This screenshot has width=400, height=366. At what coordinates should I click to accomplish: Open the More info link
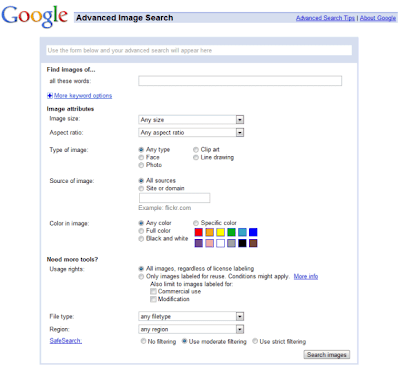coord(306,277)
